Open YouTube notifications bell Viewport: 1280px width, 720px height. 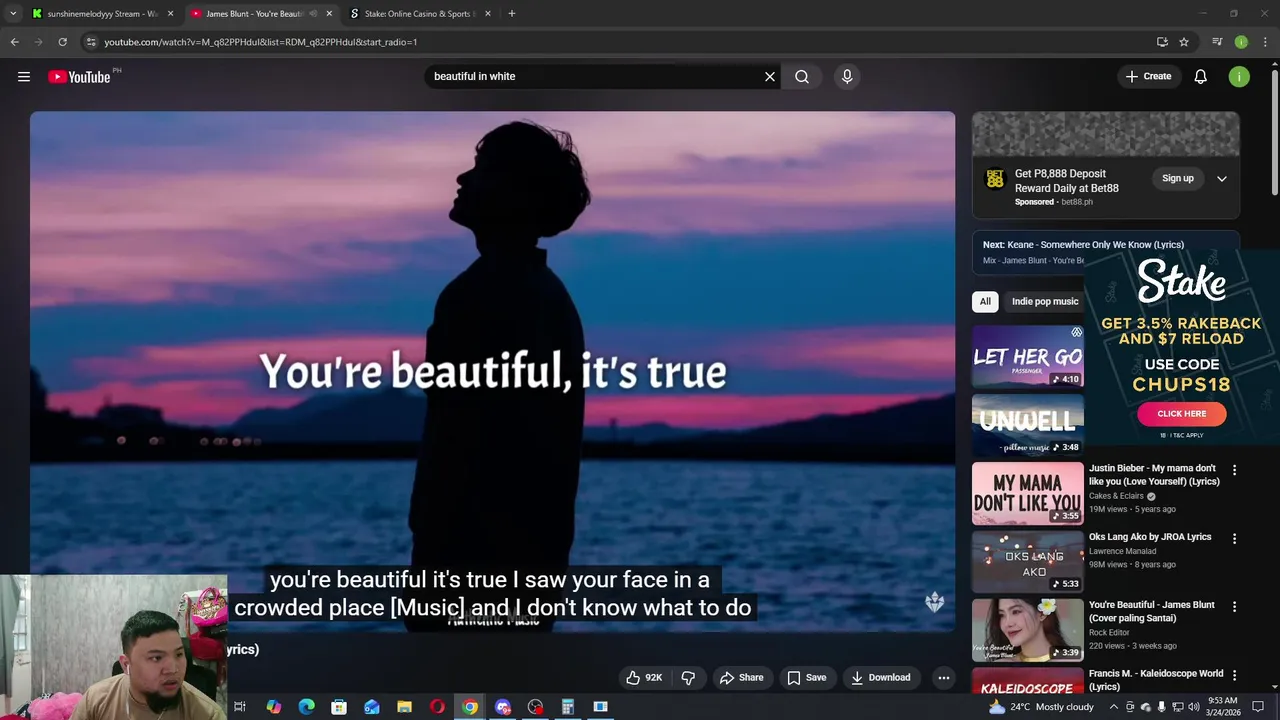coord(1201,76)
